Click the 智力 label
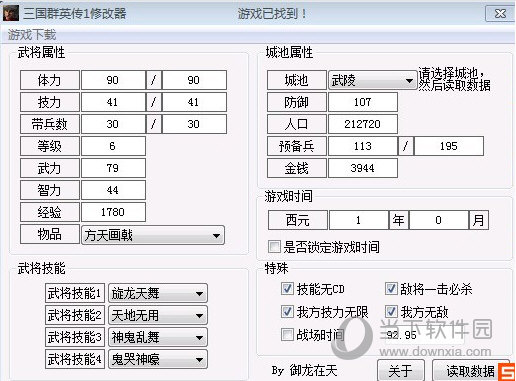This screenshot has height=381, width=516. click(50, 190)
